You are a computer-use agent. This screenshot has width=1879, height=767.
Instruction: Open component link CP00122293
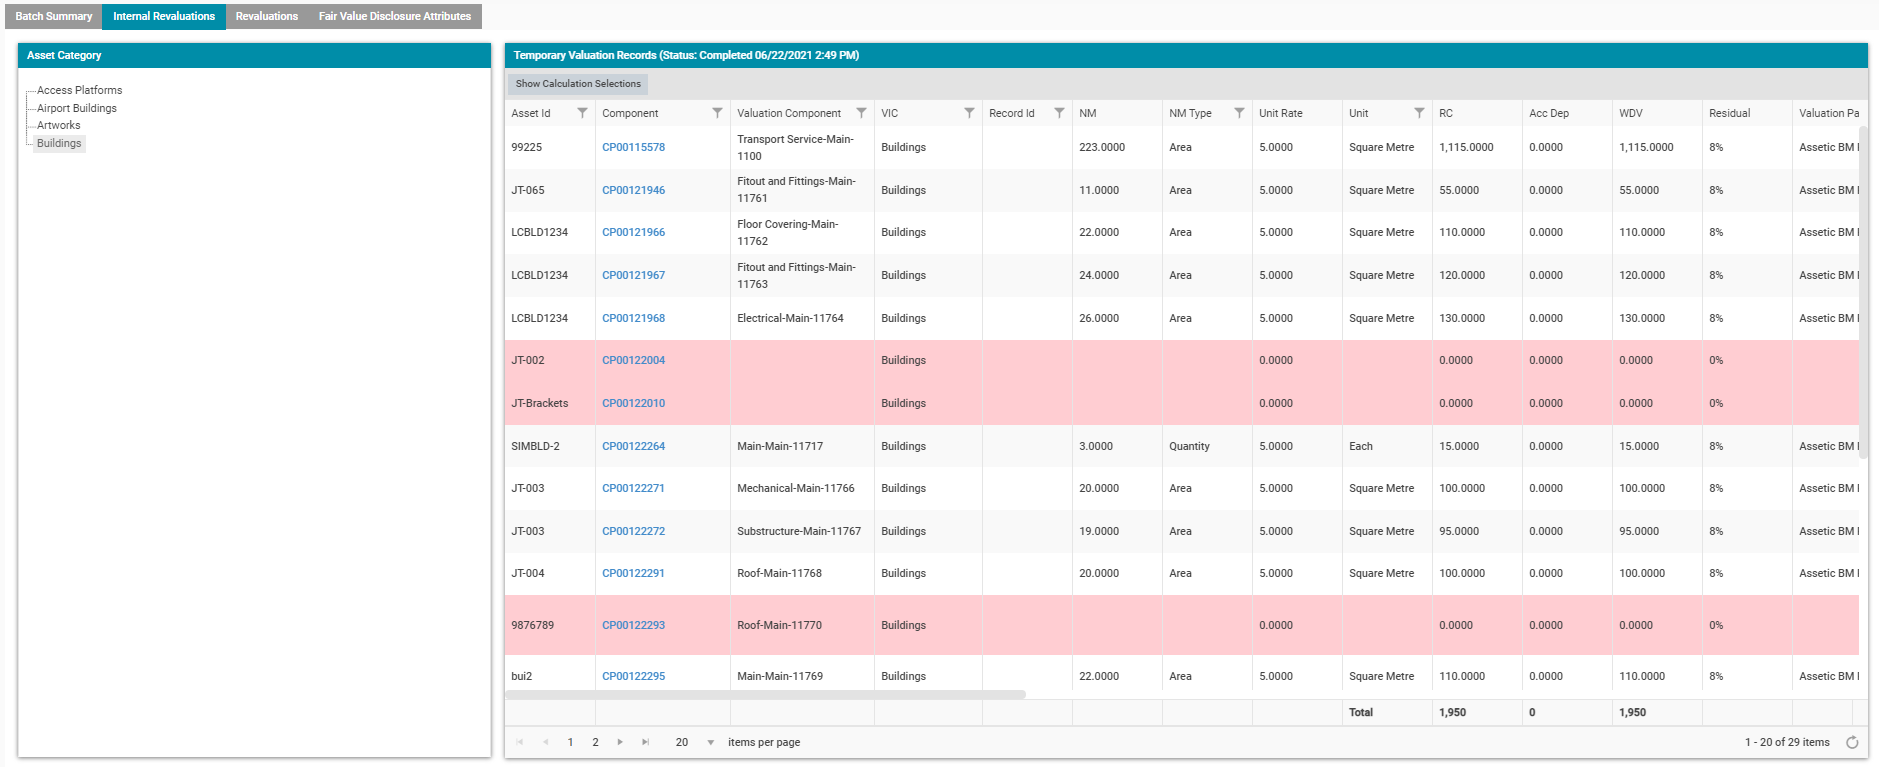pos(633,625)
